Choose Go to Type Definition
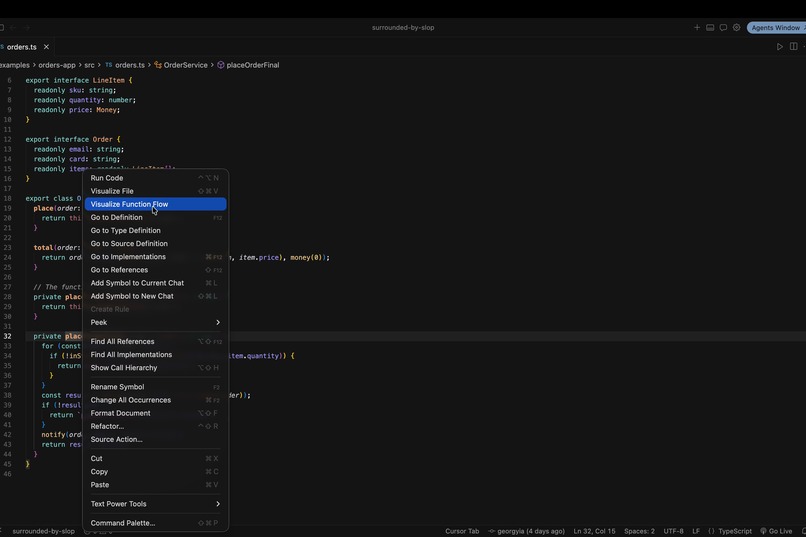This screenshot has width=806, height=537. [x=155, y=231]
